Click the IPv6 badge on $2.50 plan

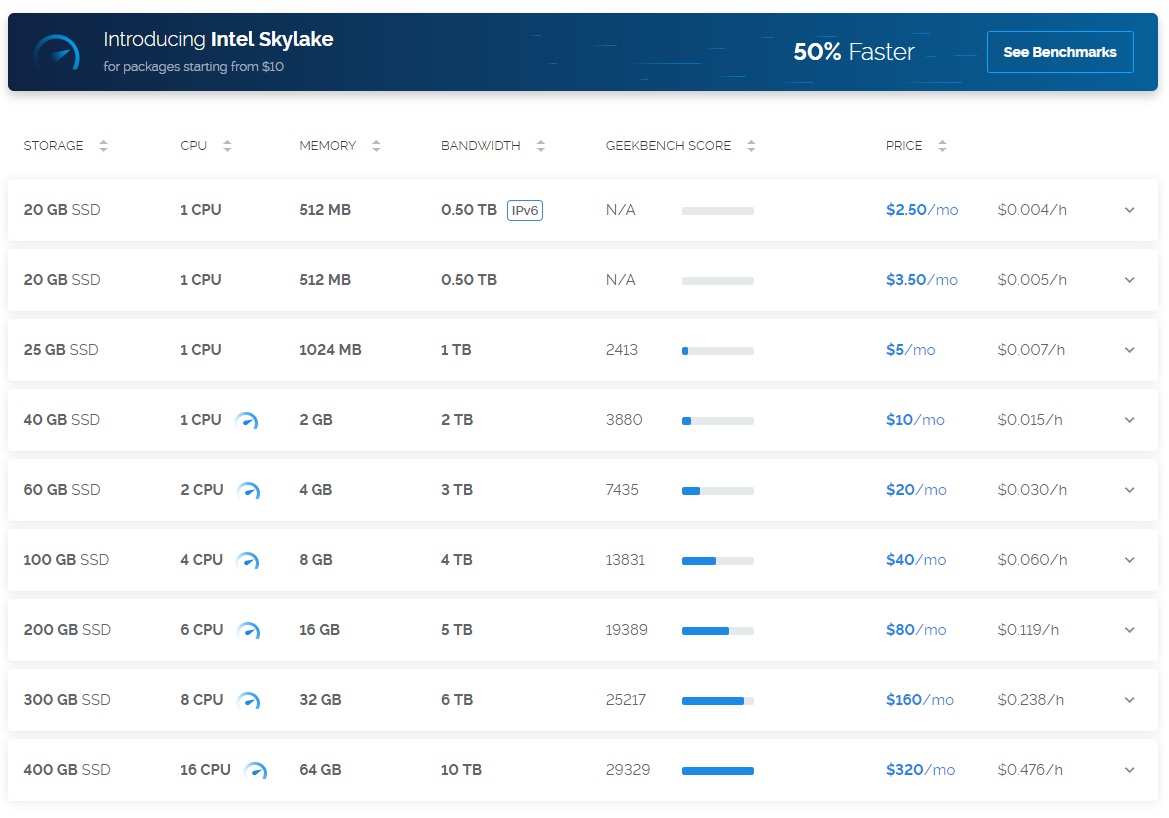point(525,210)
